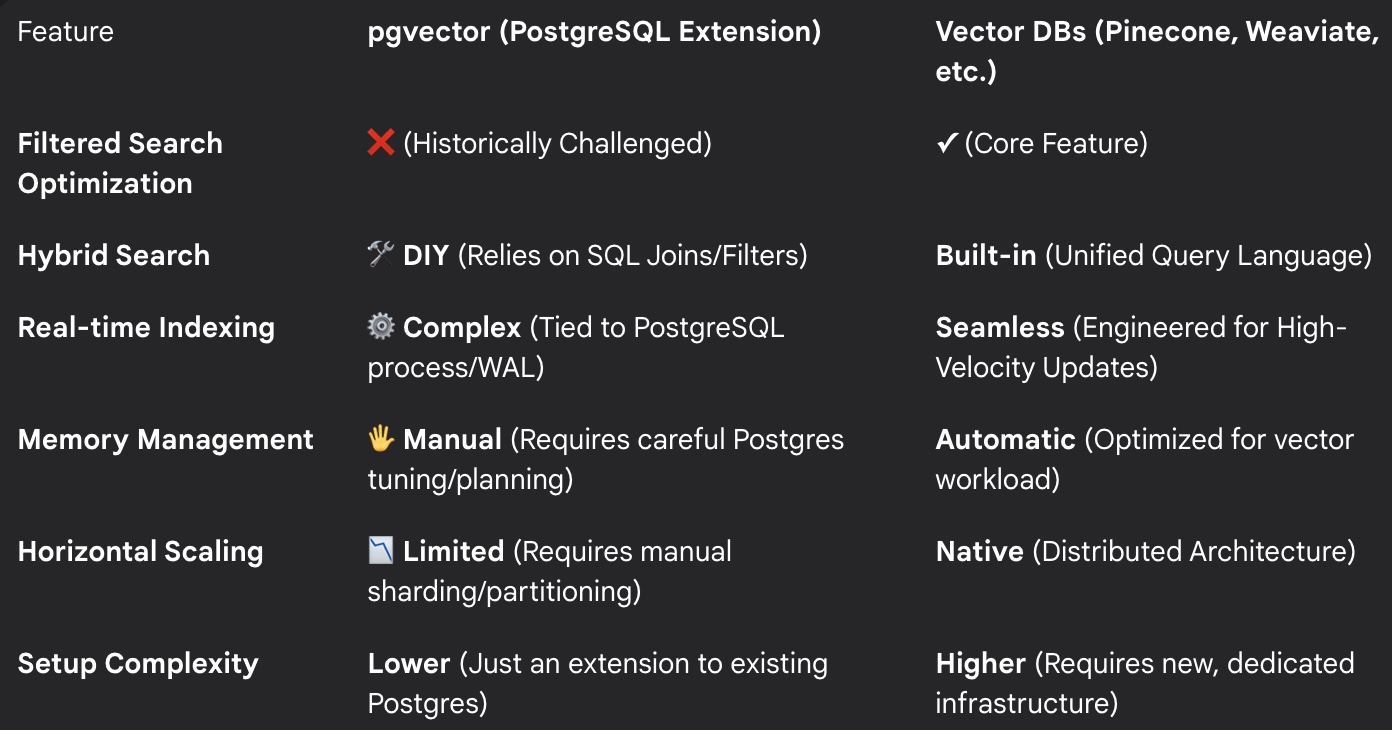Viewport: 1392px width, 730px height.
Task: Click the Vector DBs column header
Action: [1157, 52]
